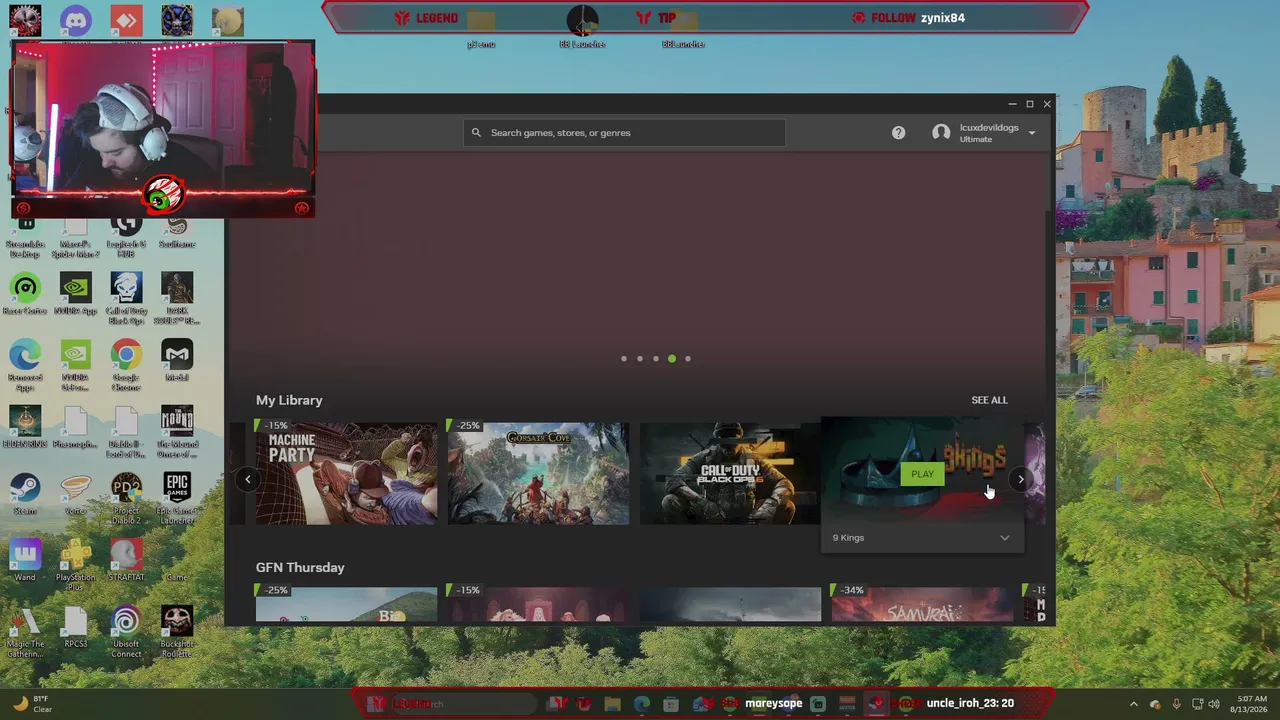Expand the 9 Kings game details chevron
Image resolution: width=1280 pixels, height=720 pixels.
1005,538
